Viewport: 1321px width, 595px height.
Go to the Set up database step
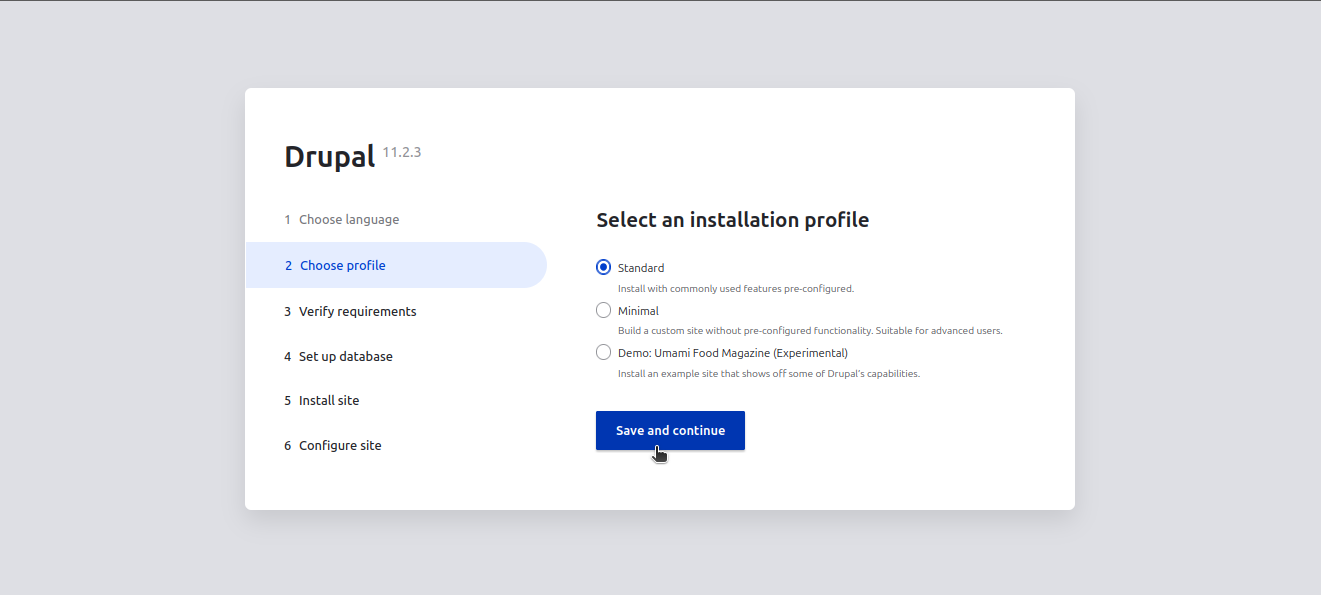[x=345, y=356]
